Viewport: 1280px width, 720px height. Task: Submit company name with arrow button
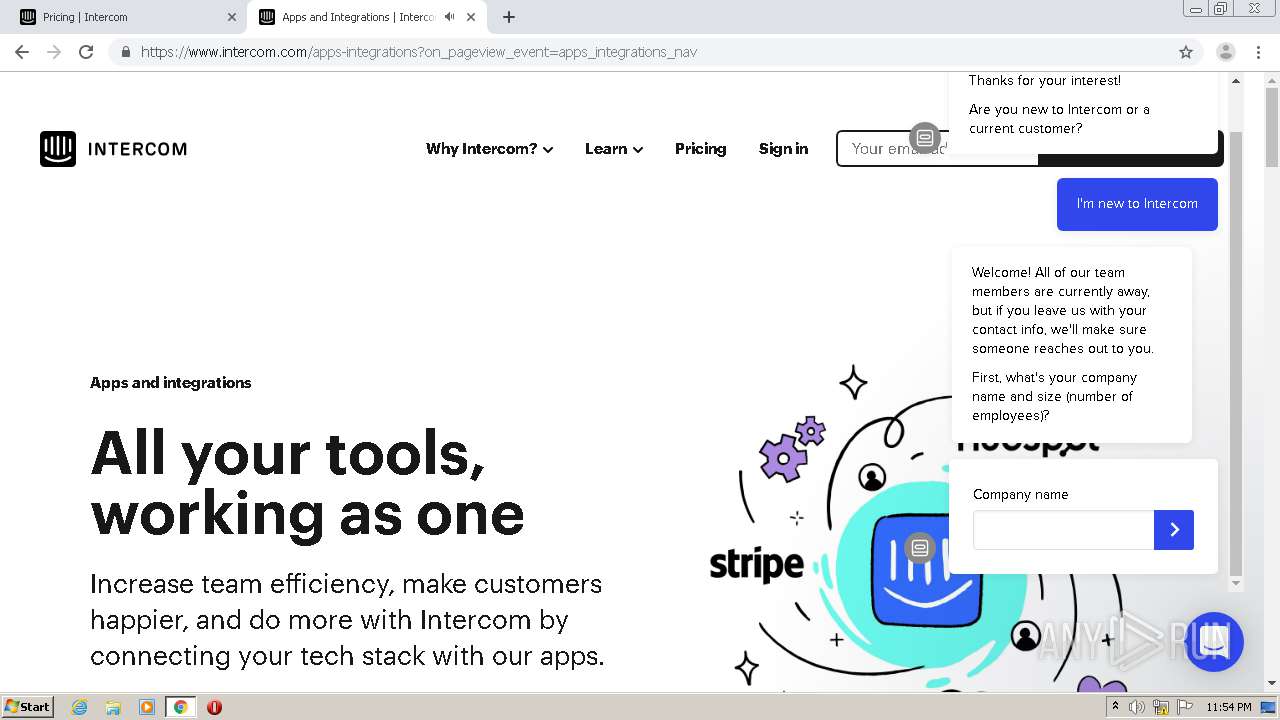(x=1174, y=530)
